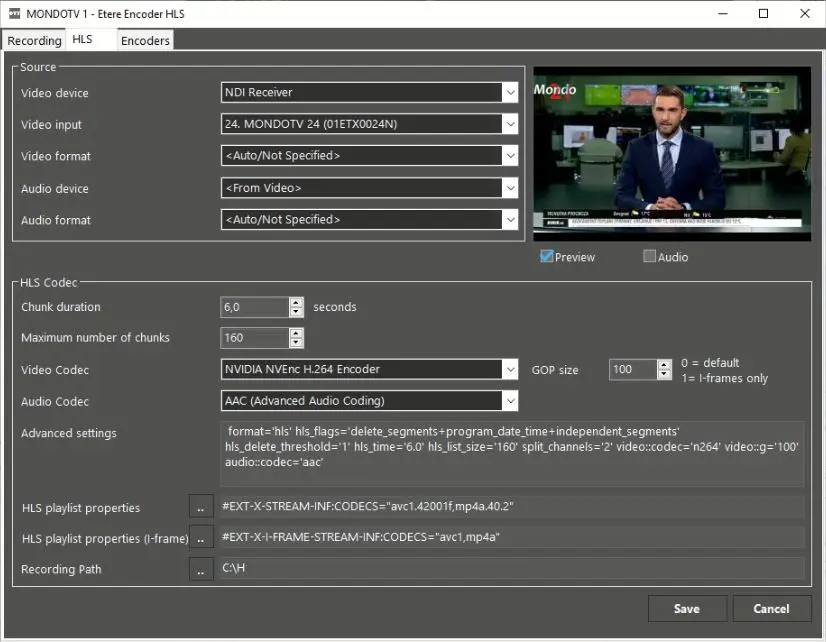The height and width of the screenshot is (642, 826).
Task: Browse for HLS playlist properties
Action: click(x=201, y=508)
